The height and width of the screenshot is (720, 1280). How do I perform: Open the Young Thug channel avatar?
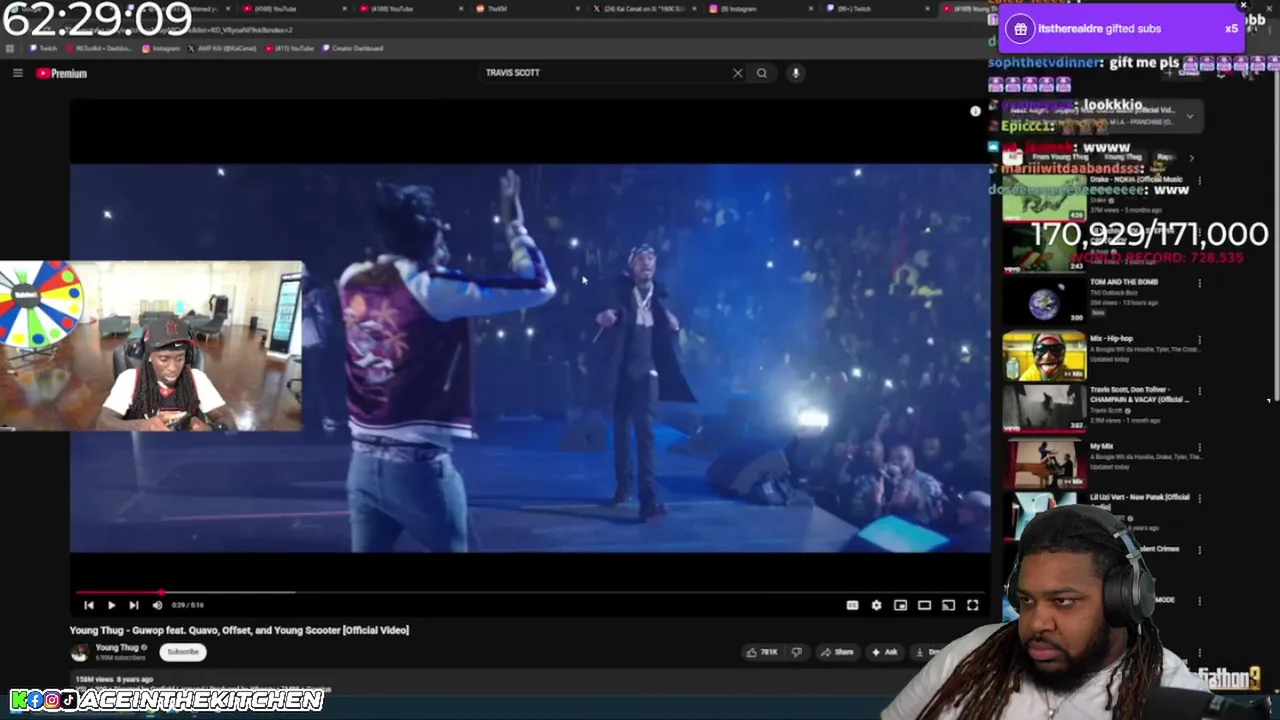click(80, 652)
